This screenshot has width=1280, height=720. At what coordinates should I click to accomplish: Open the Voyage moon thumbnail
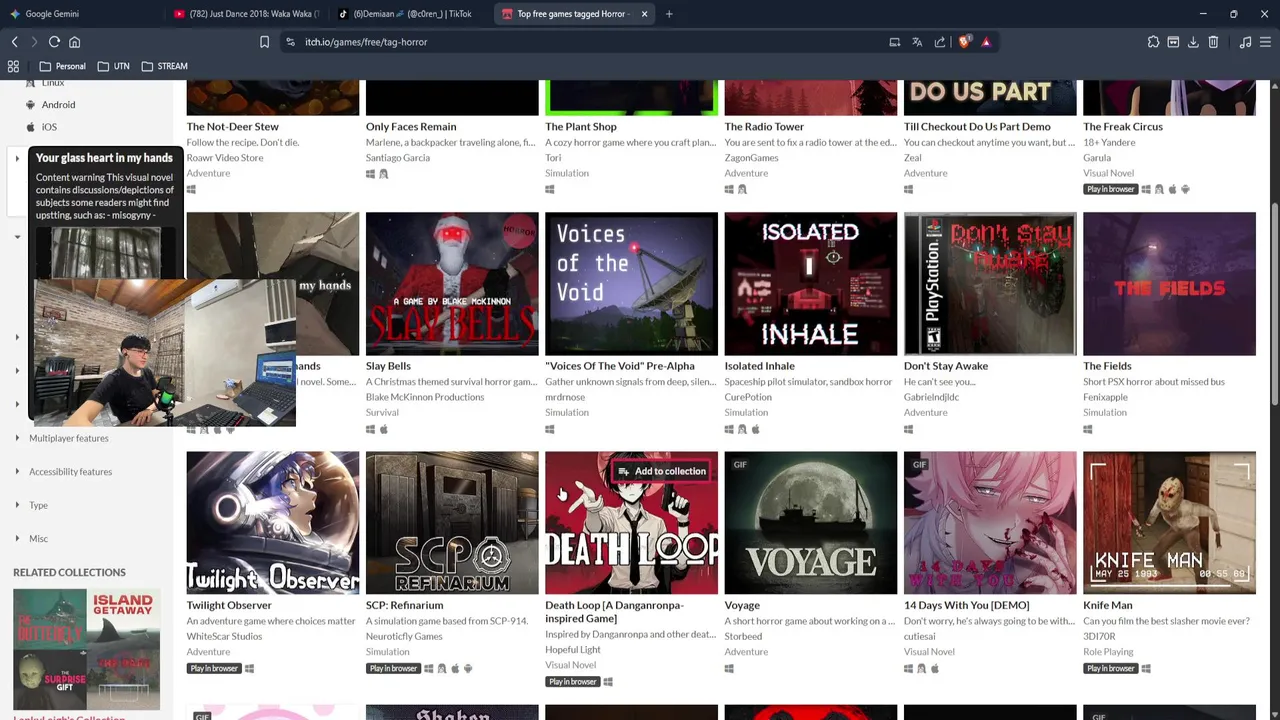pos(811,523)
